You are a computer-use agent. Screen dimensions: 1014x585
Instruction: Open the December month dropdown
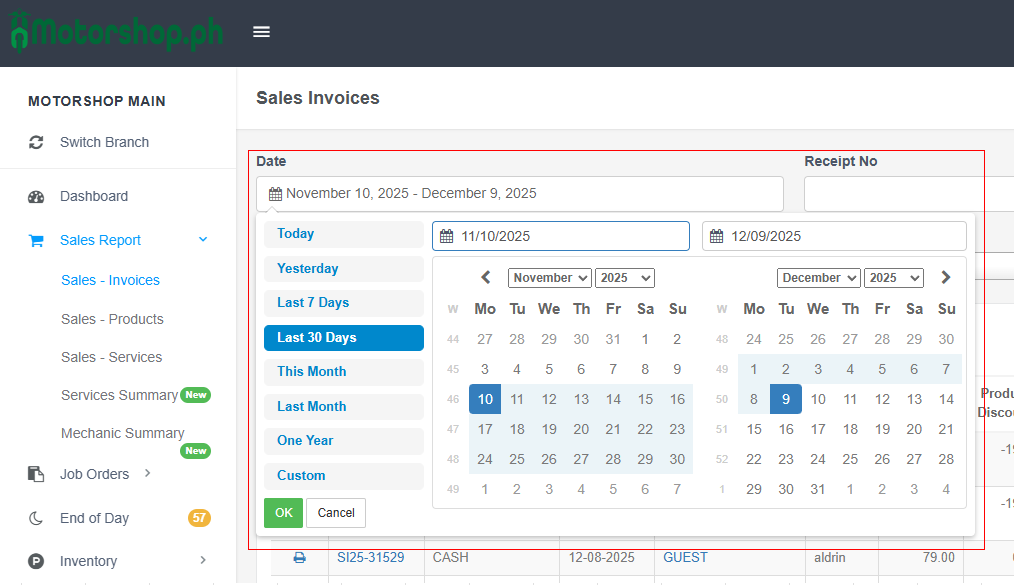pos(818,278)
